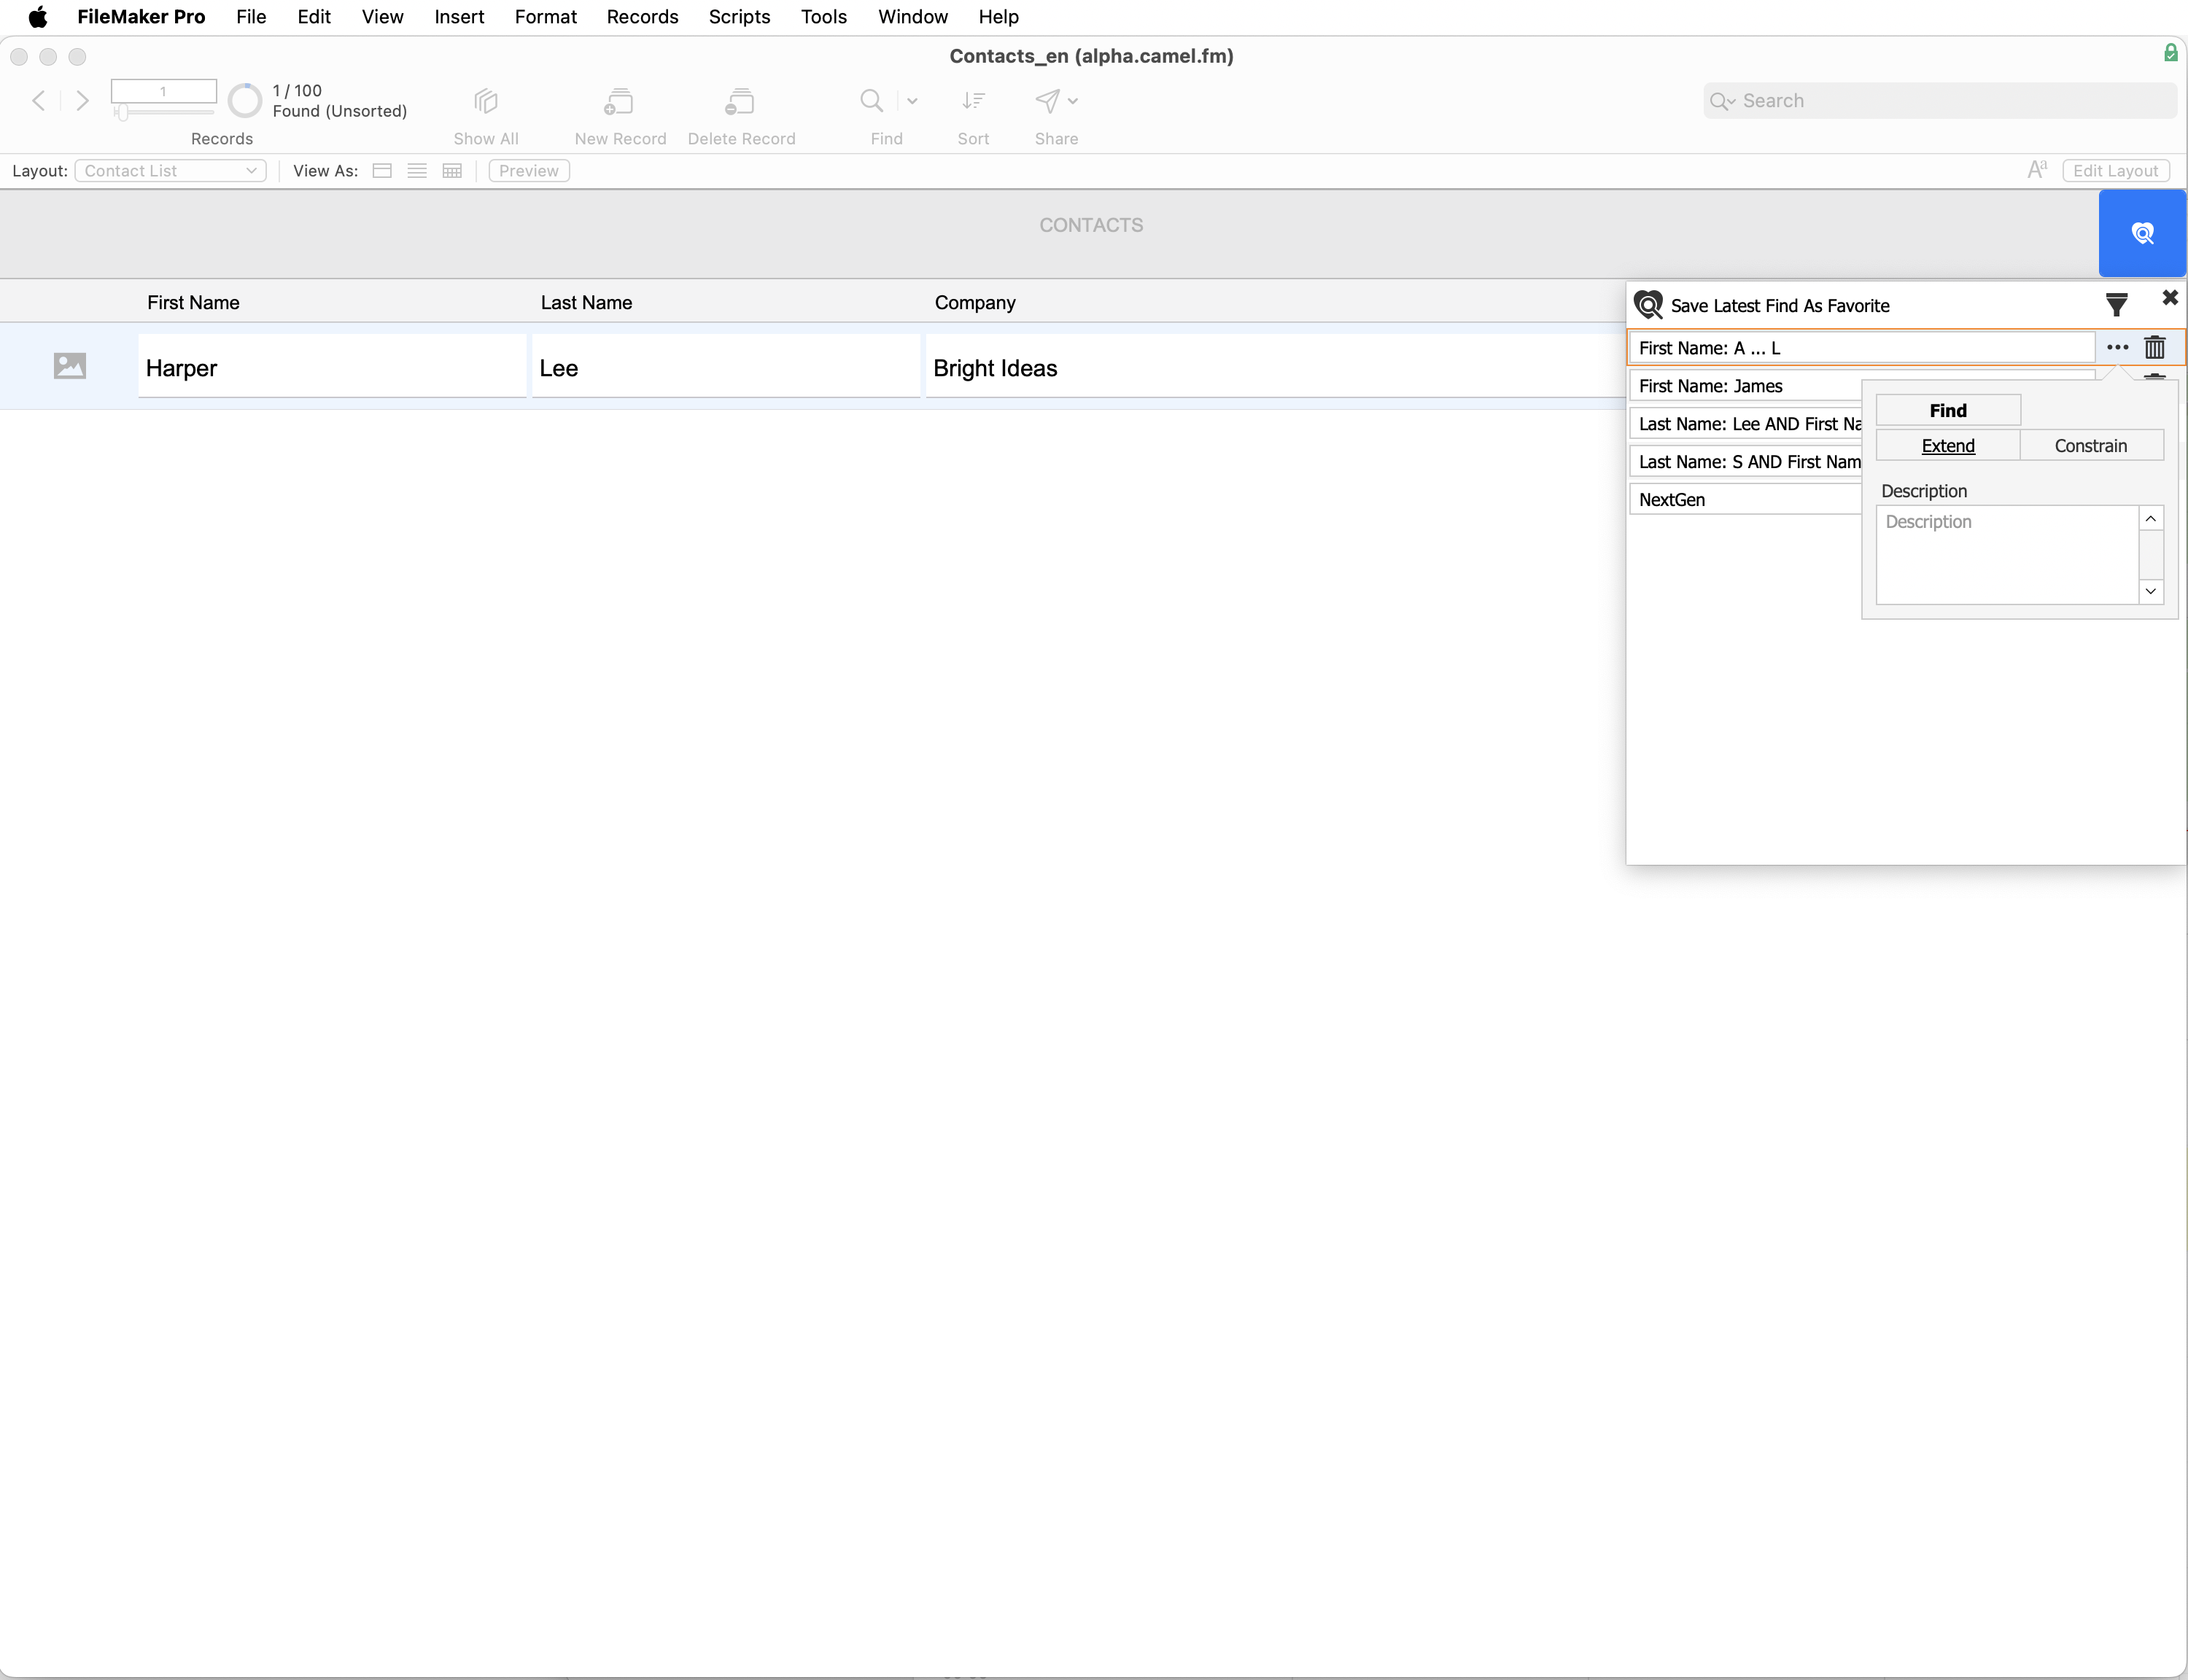The width and height of the screenshot is (2188, 1680).
Task: Open the Scripts menu
Action: 739,17
